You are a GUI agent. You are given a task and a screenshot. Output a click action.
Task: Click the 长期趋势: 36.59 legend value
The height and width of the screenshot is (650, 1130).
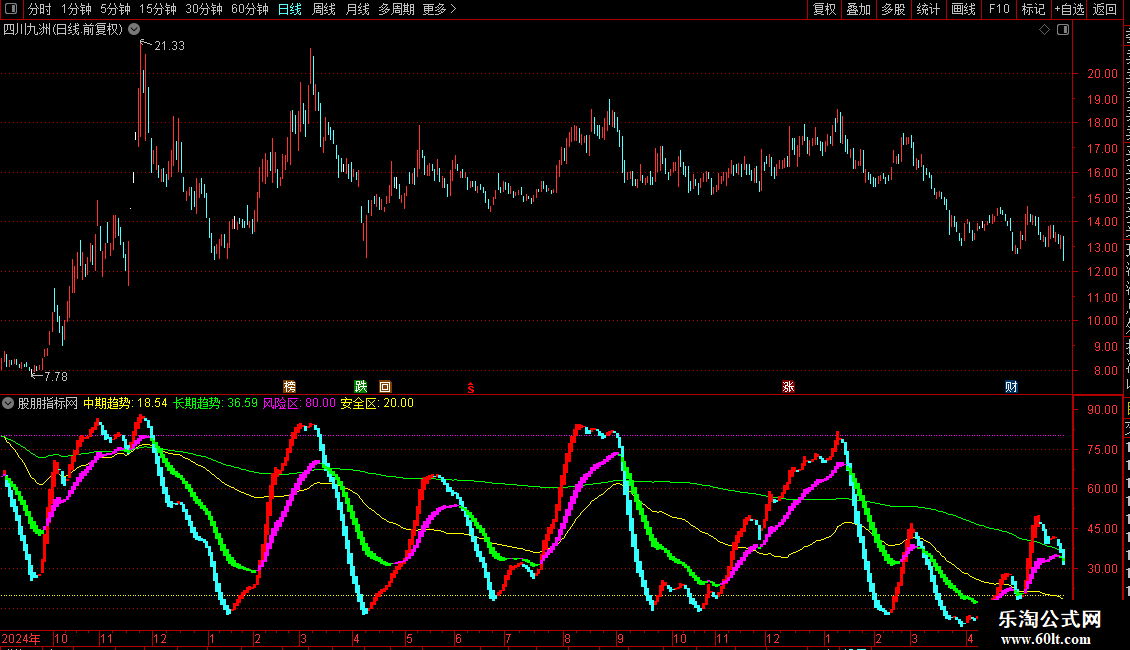215,404
